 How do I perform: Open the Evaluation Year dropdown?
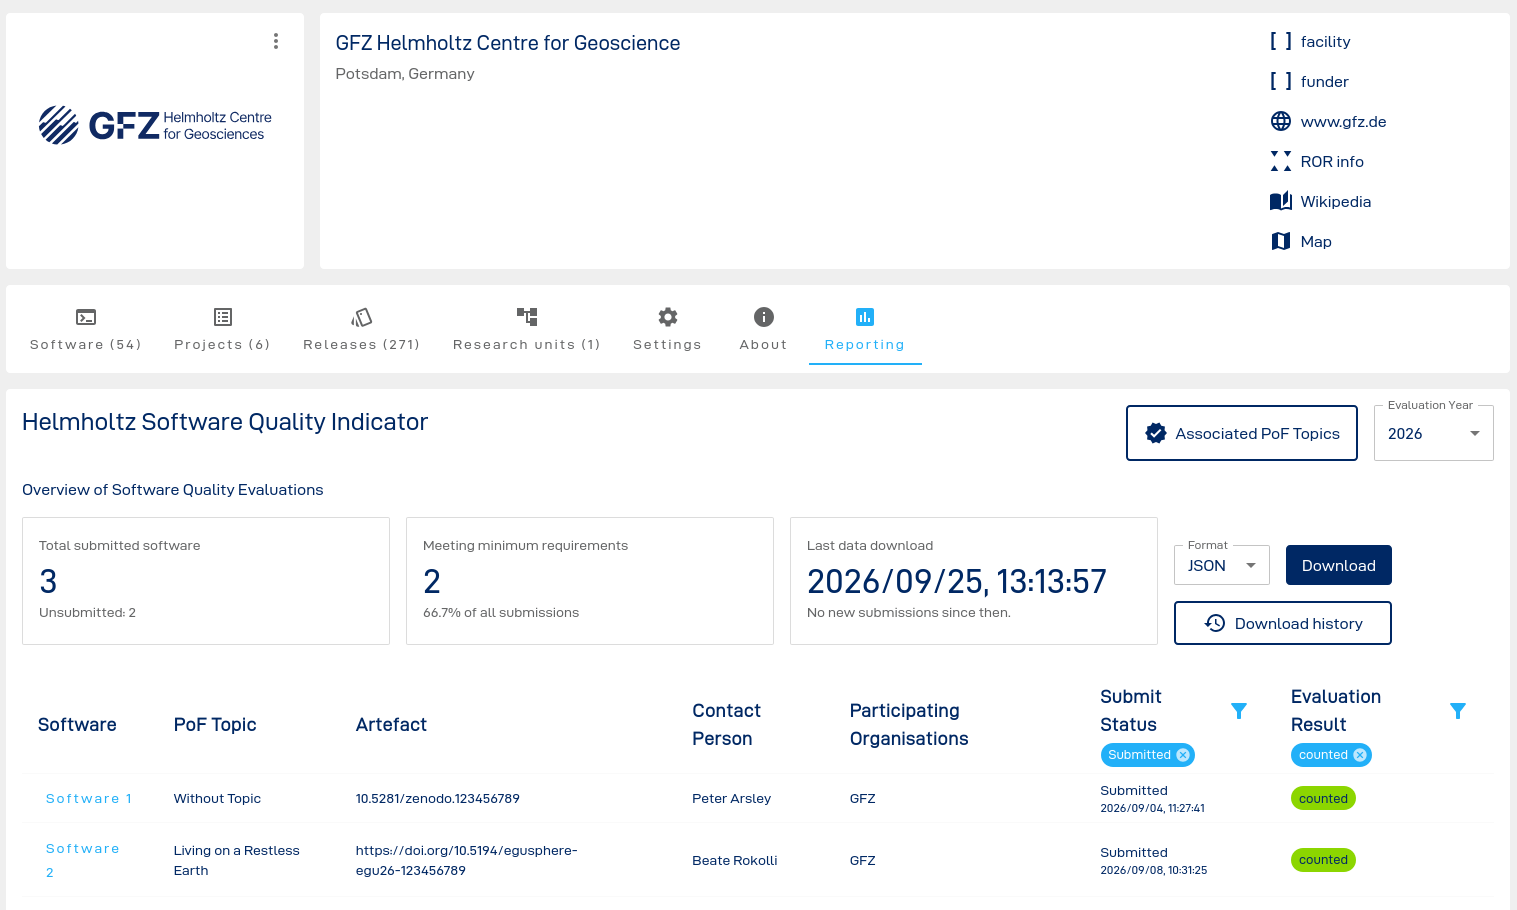[1434, 433]
